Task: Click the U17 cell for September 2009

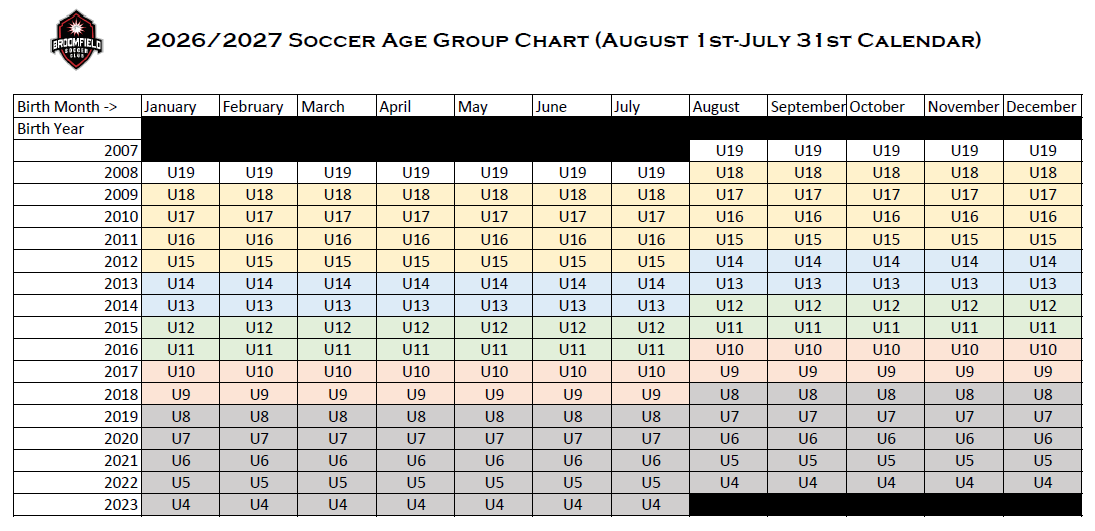Action: 808,195
